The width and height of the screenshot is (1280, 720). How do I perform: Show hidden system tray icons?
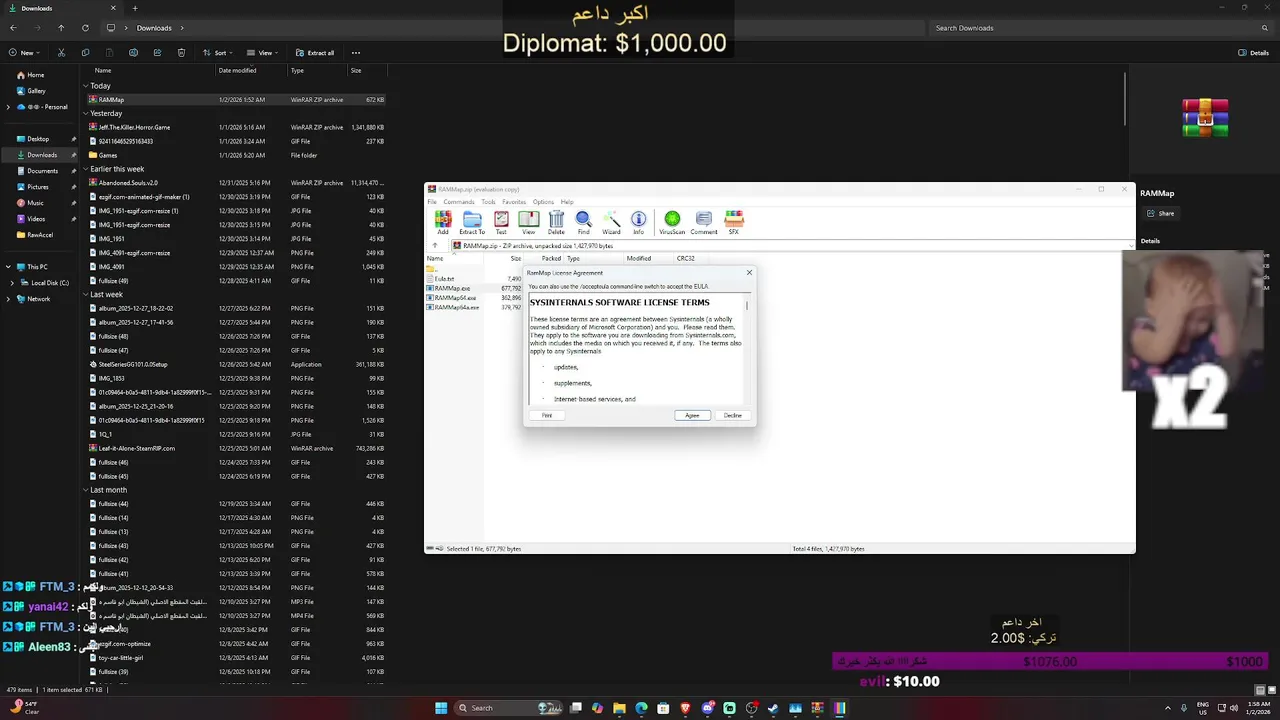pos(1169,708)
